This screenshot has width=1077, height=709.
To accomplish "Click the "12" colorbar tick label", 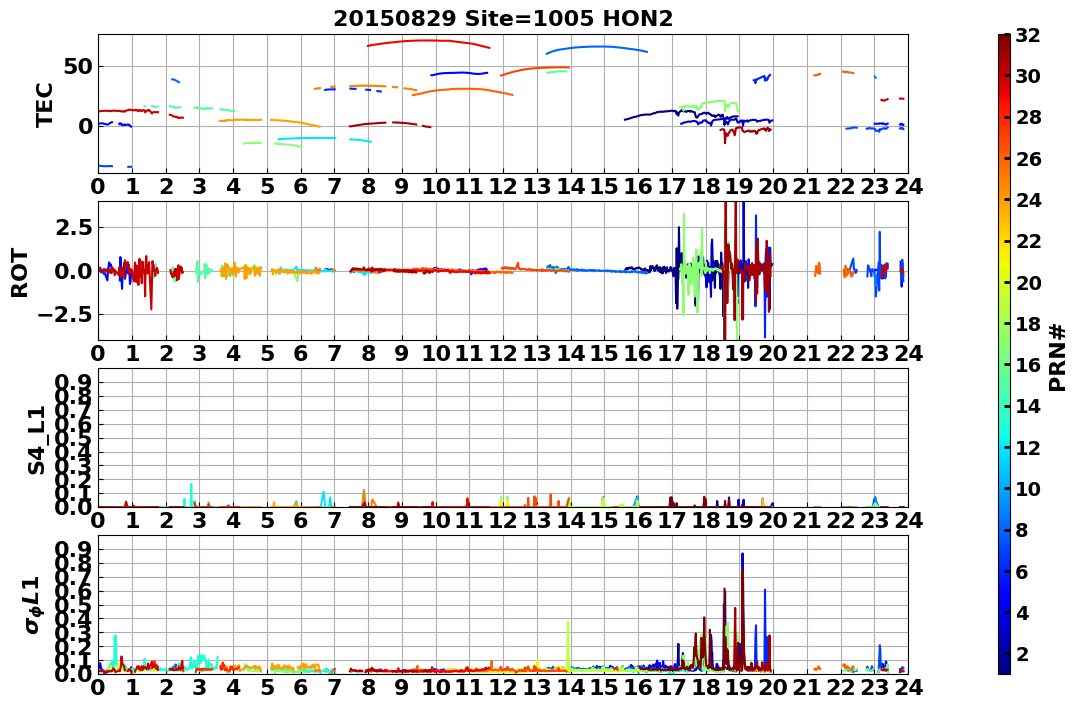I will (x=1028, y=447).
